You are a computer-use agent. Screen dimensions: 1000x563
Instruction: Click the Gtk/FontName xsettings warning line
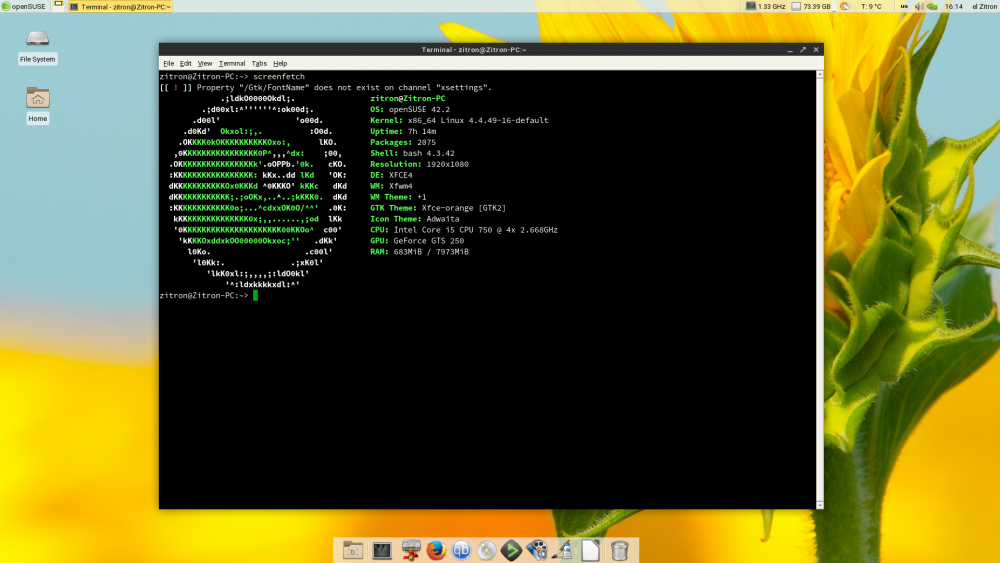(326, 87)
